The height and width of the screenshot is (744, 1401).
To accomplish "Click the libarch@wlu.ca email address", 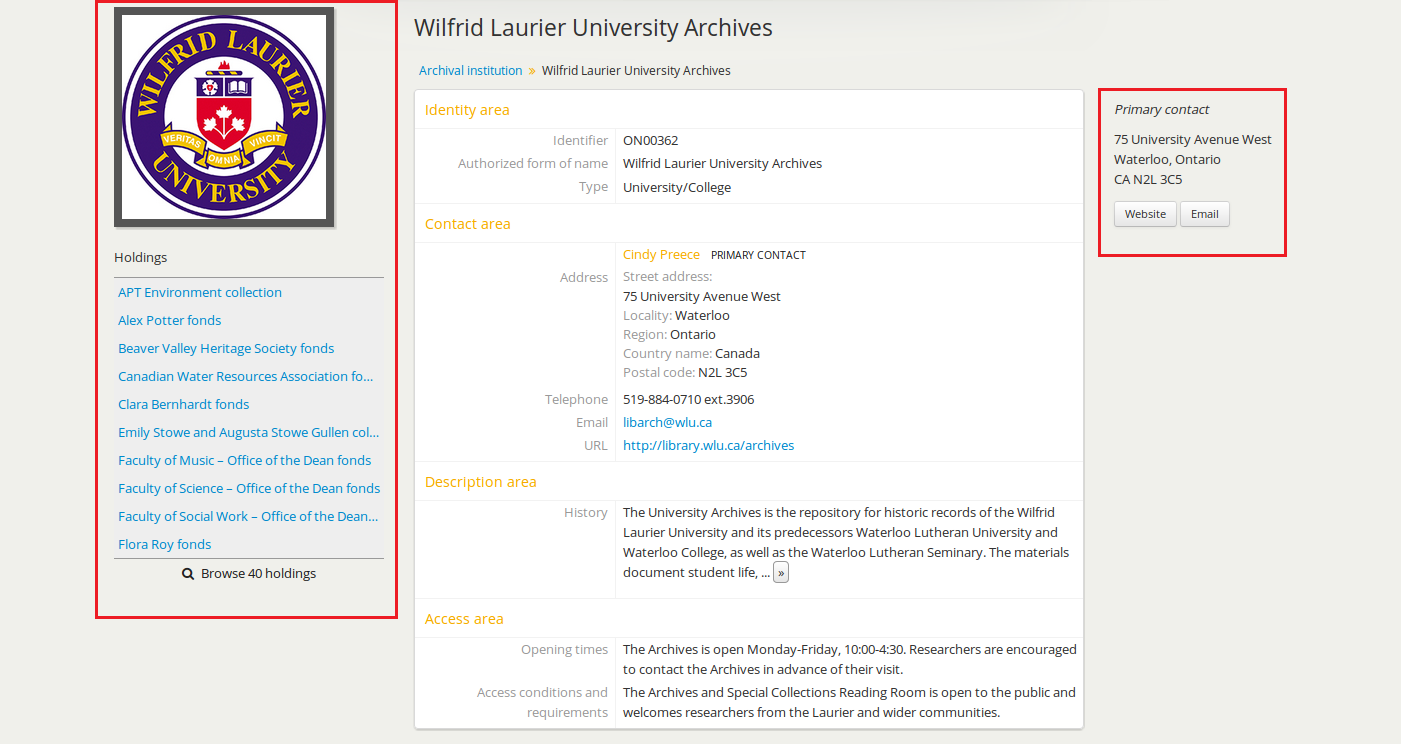I will (667, 423).
